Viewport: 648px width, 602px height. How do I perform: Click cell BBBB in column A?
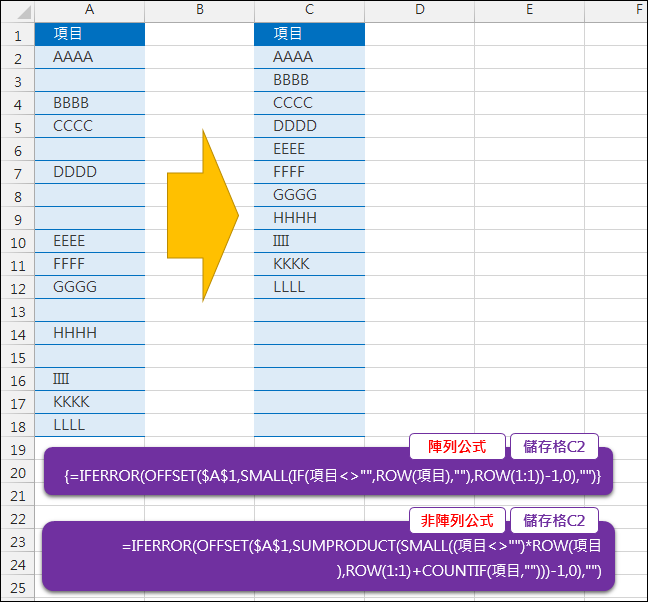coord(90,103)
